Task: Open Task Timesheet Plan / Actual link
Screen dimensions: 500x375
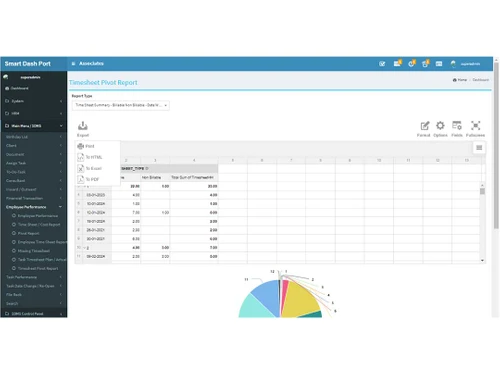Action: [42, 260]
